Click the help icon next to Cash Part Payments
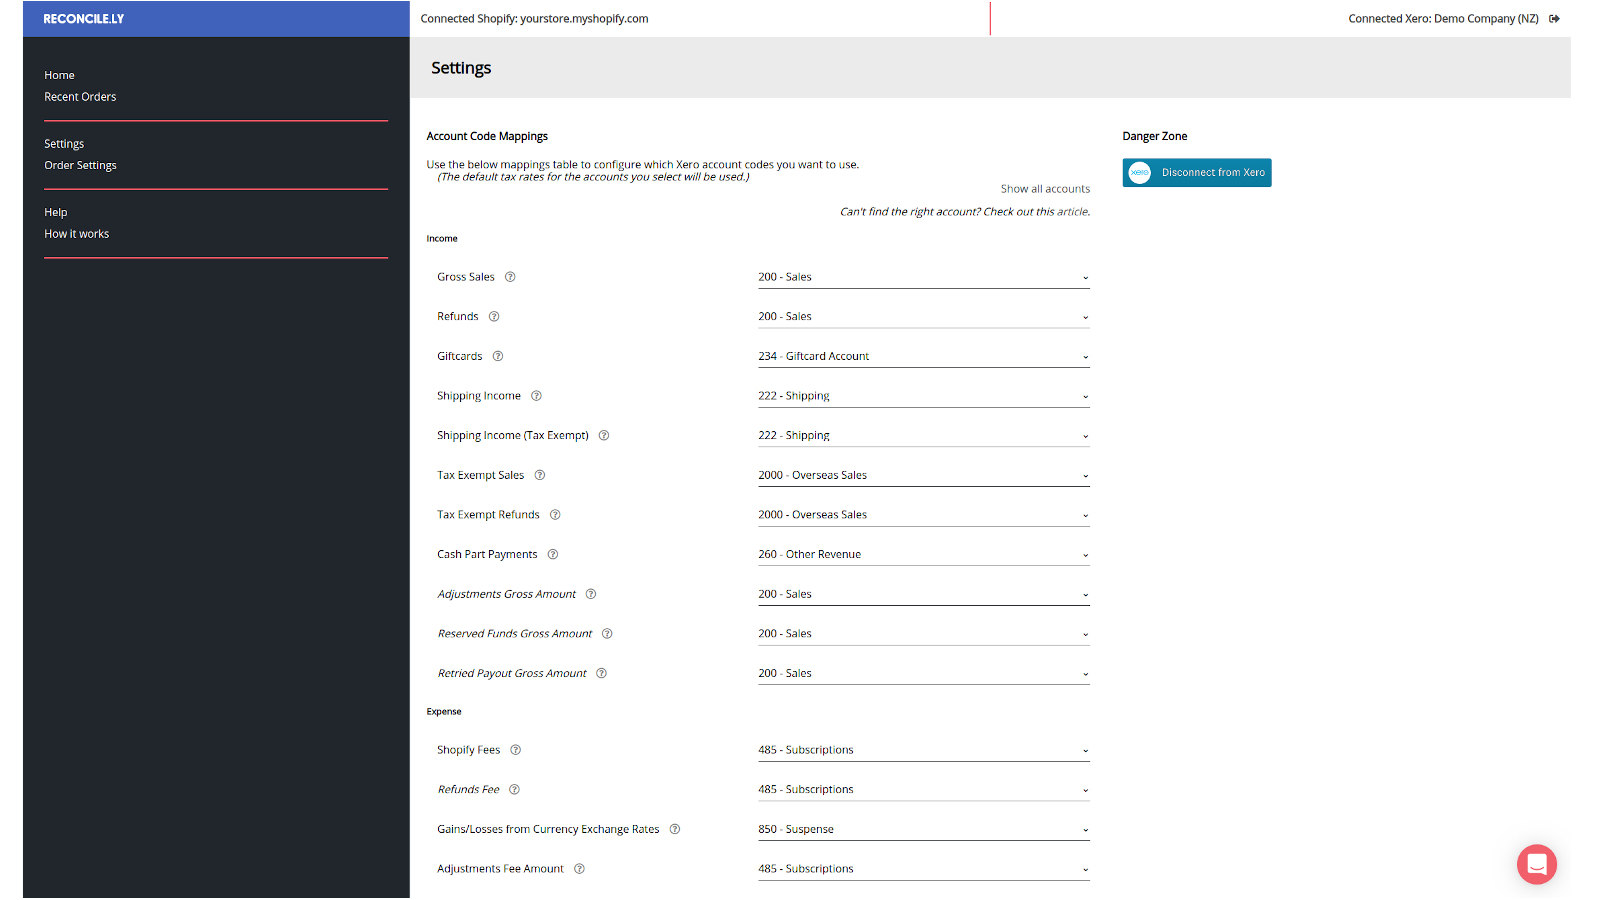The image size is (1600, 900). tap(553, 554)
